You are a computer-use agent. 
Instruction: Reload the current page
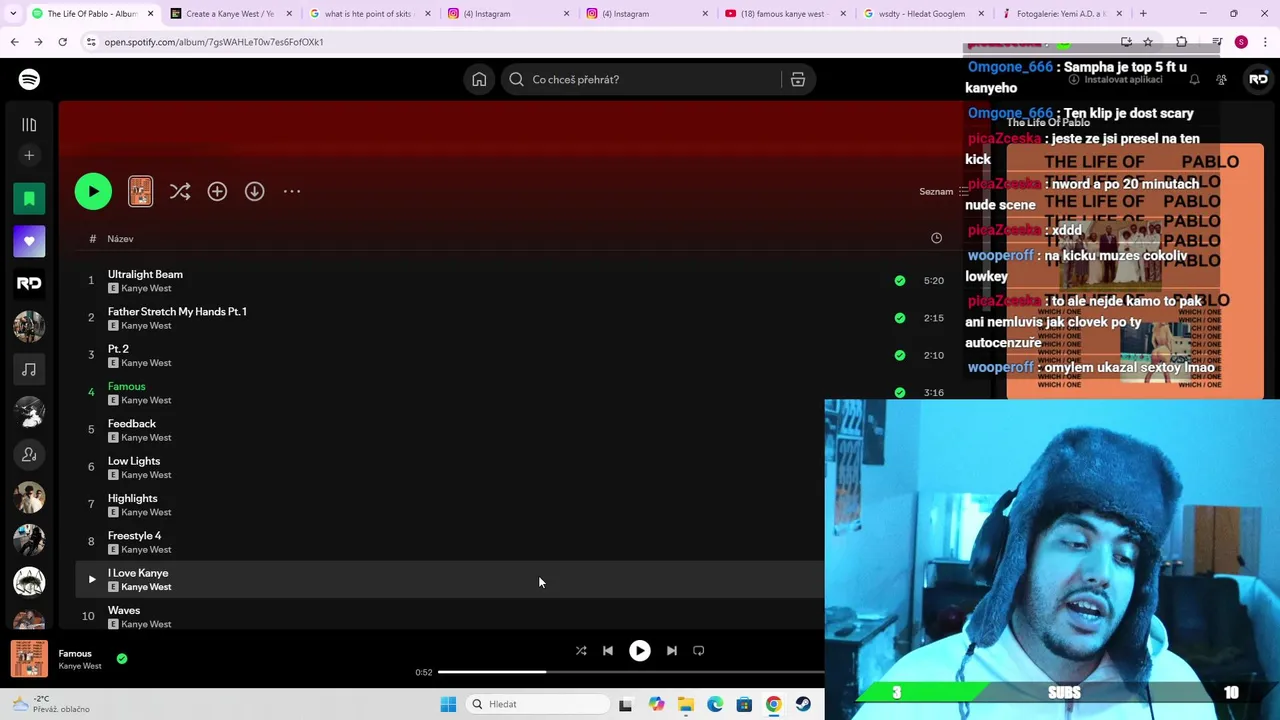pyautogui.click(x=62, y=42)
